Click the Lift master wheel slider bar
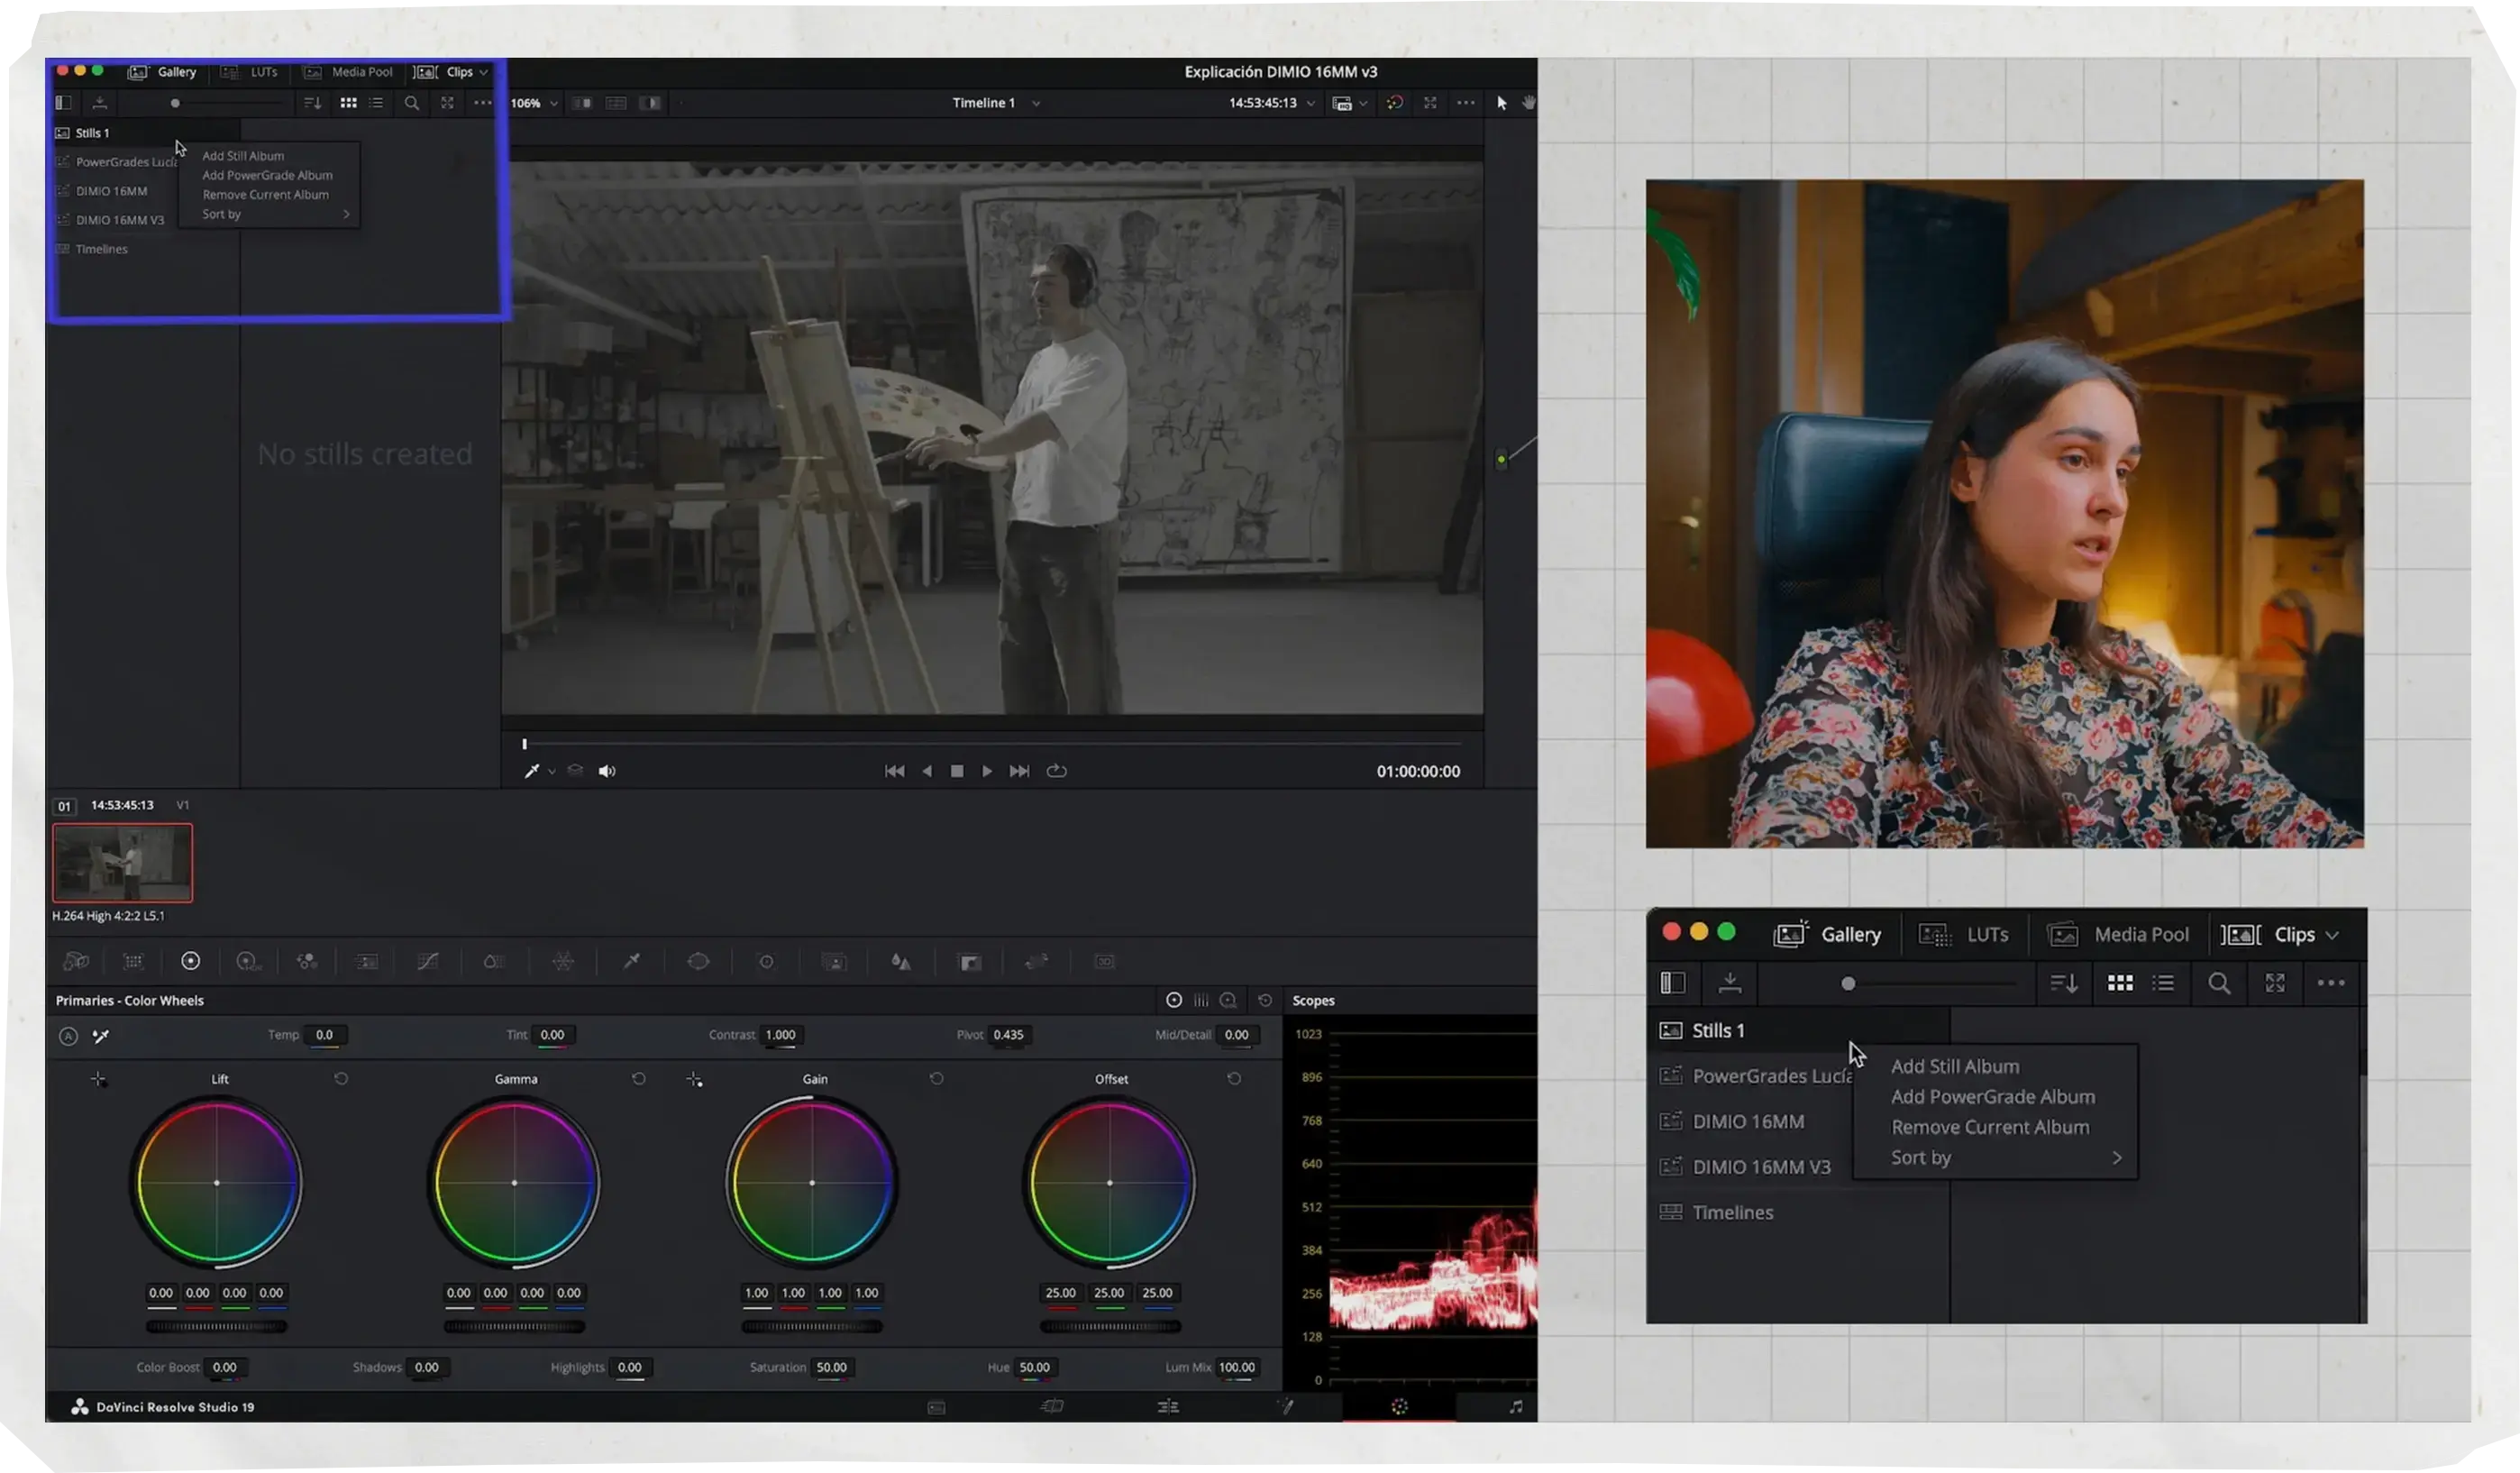The width and height of the screenshot is (2520, 1473). point(216,1327)
